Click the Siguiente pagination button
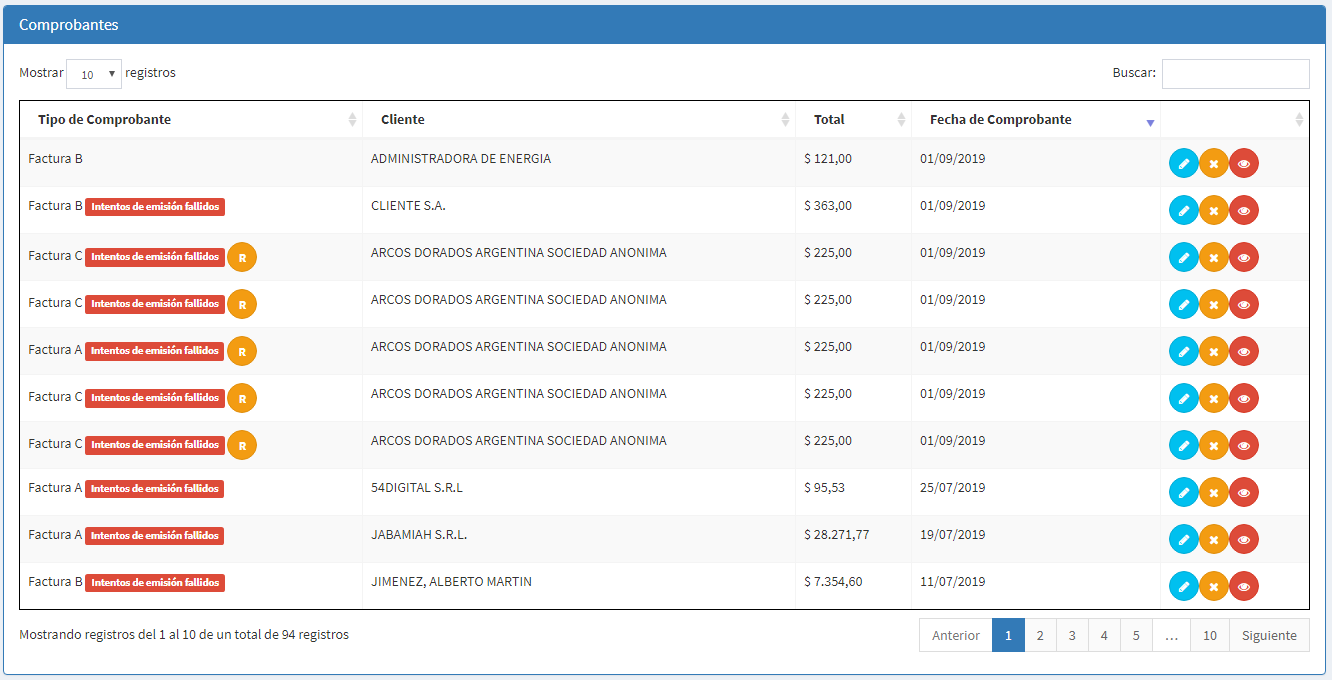Image resolution: width=1332 pixels, height=680 pixels. [x=1269, y=635]
